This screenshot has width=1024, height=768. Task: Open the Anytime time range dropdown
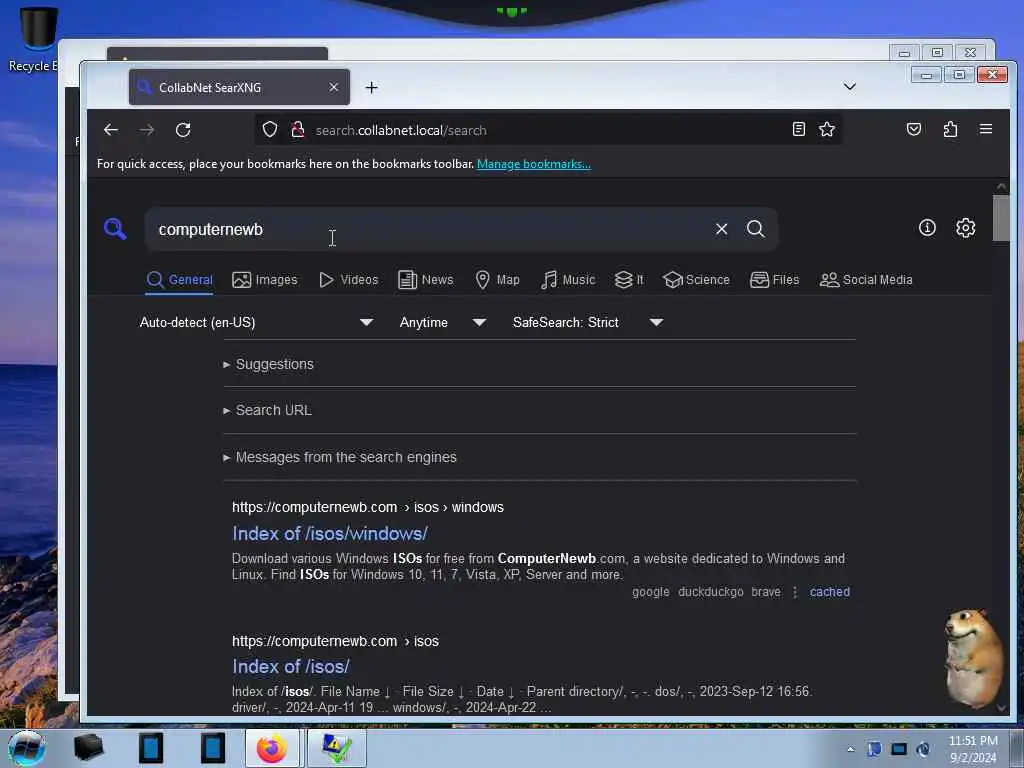point(443,323)
